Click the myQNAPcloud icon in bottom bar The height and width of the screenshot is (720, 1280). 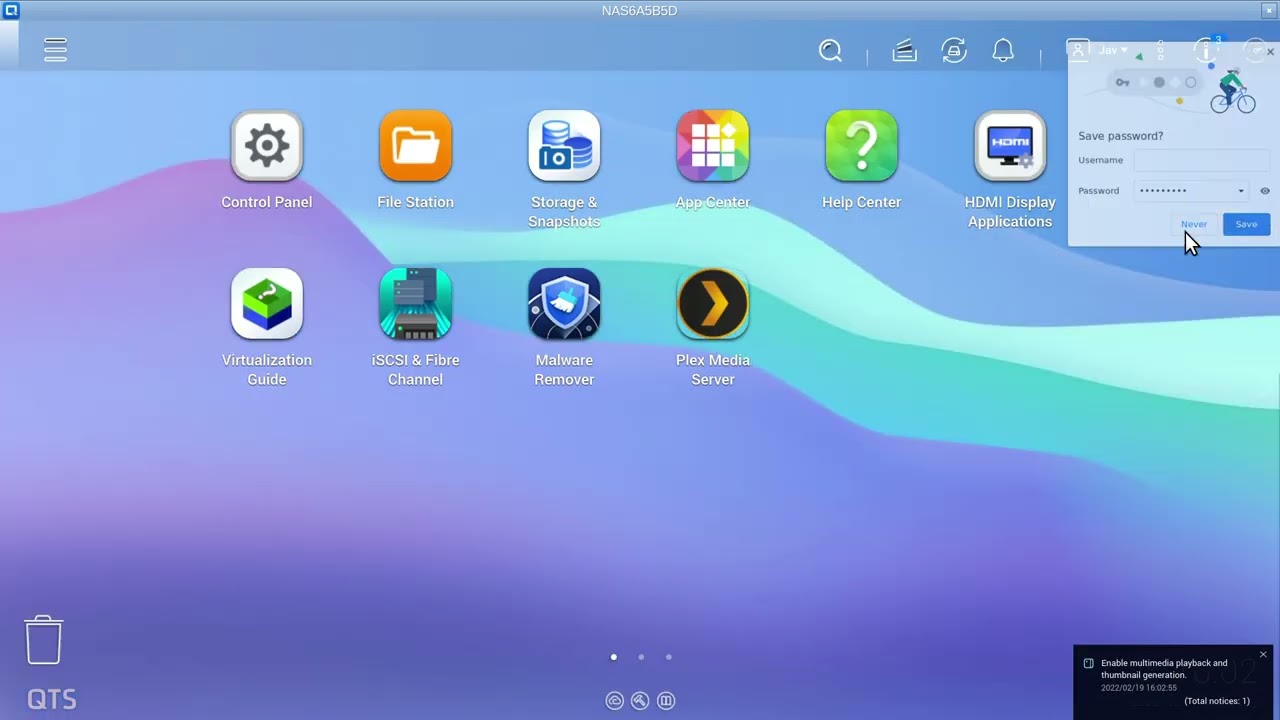click(x=614, y=701)
